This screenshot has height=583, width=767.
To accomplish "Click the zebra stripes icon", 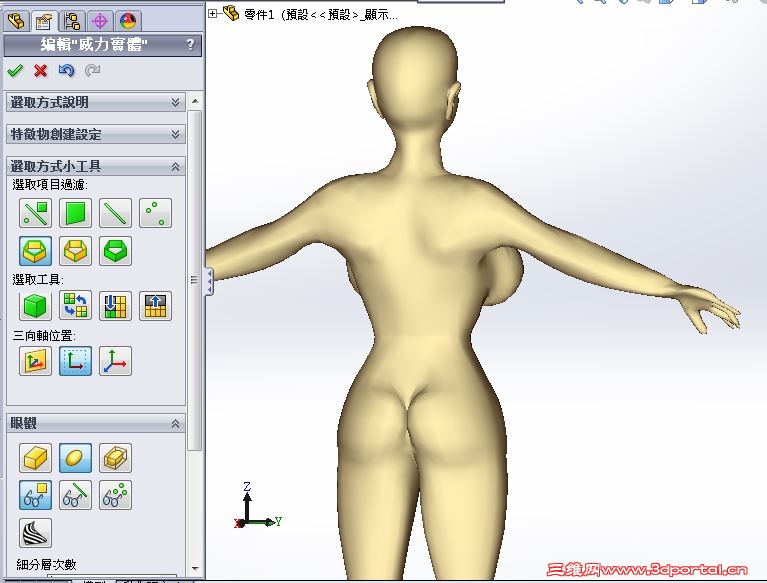I will pyautogui.click(x=35, y=533).
